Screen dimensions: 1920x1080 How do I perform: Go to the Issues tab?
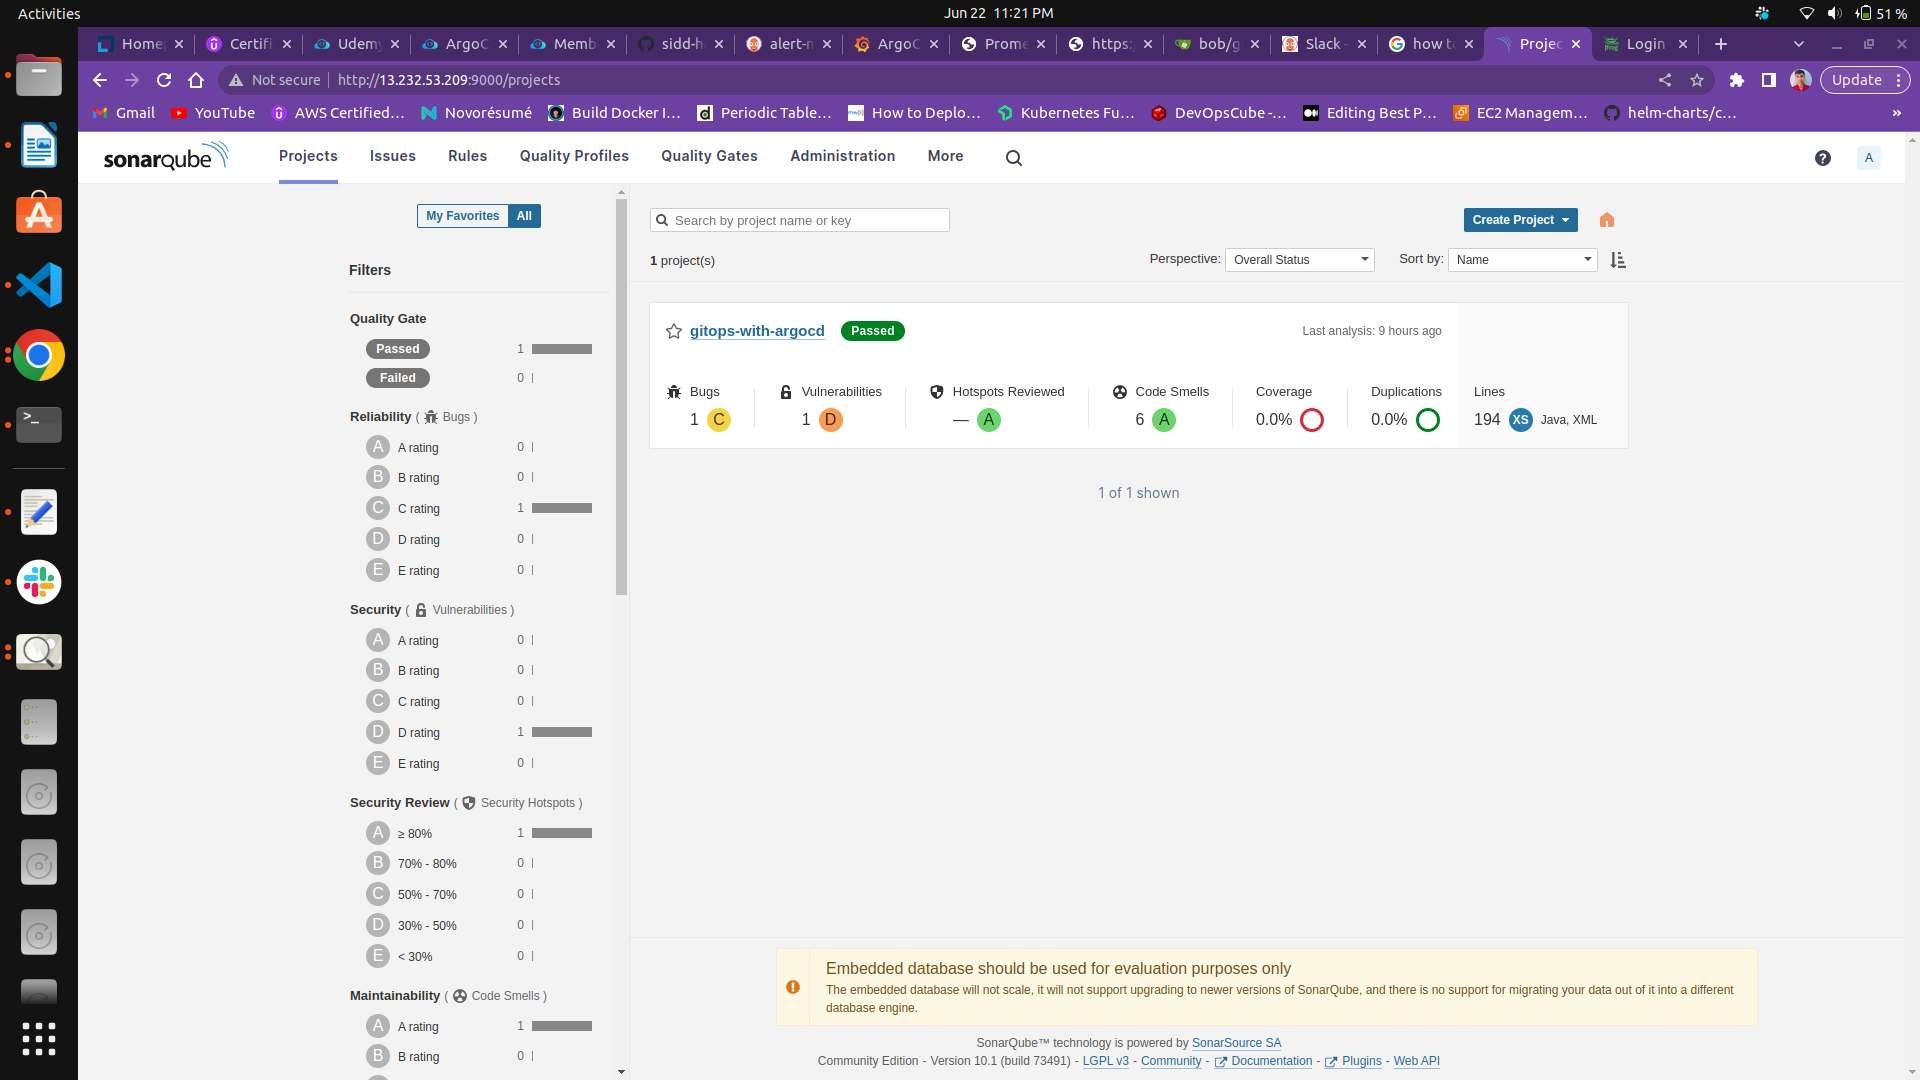click(x=393, y=156)
